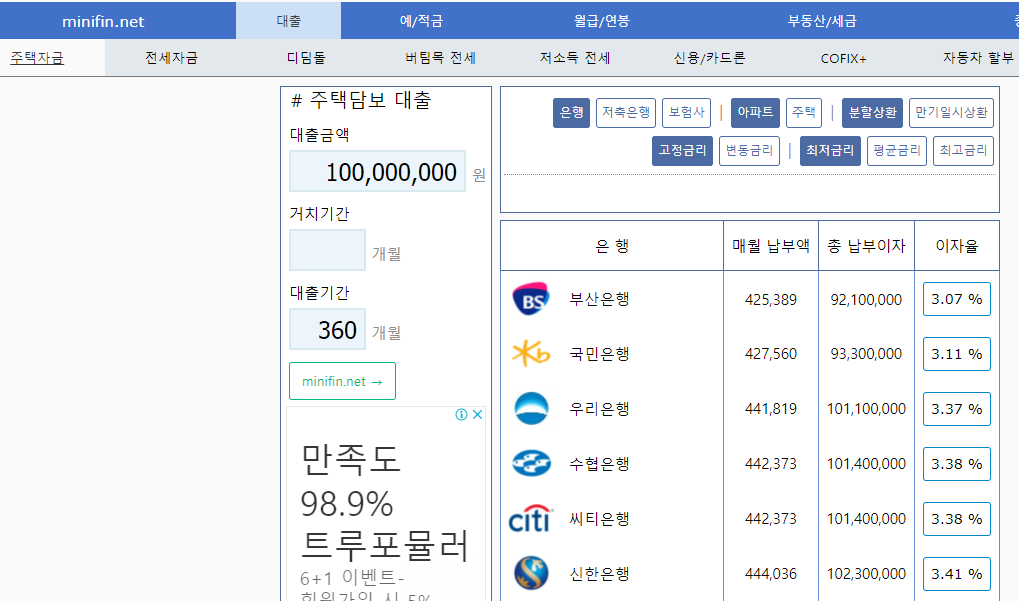Viewport: 1019px width, 601px height.
Task: Click the 국민은행 bank name
Action: [x=599, y=354]
